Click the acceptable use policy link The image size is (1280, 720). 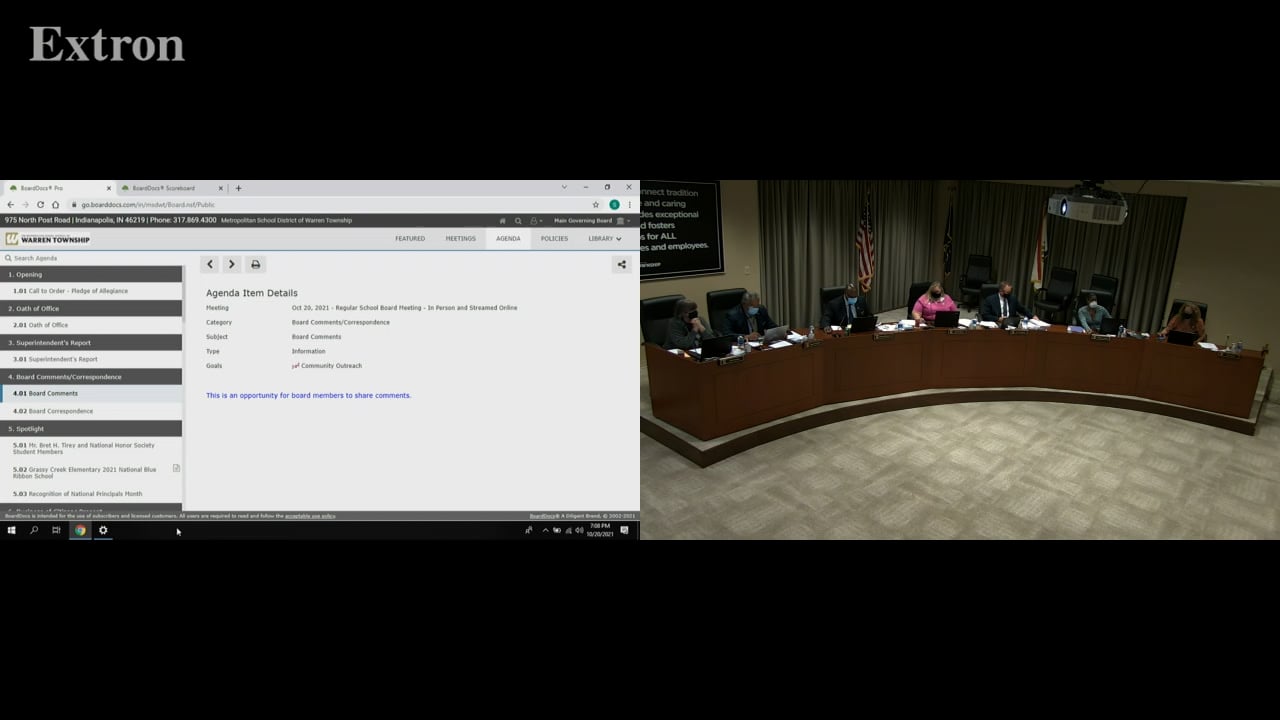point(310,516)
